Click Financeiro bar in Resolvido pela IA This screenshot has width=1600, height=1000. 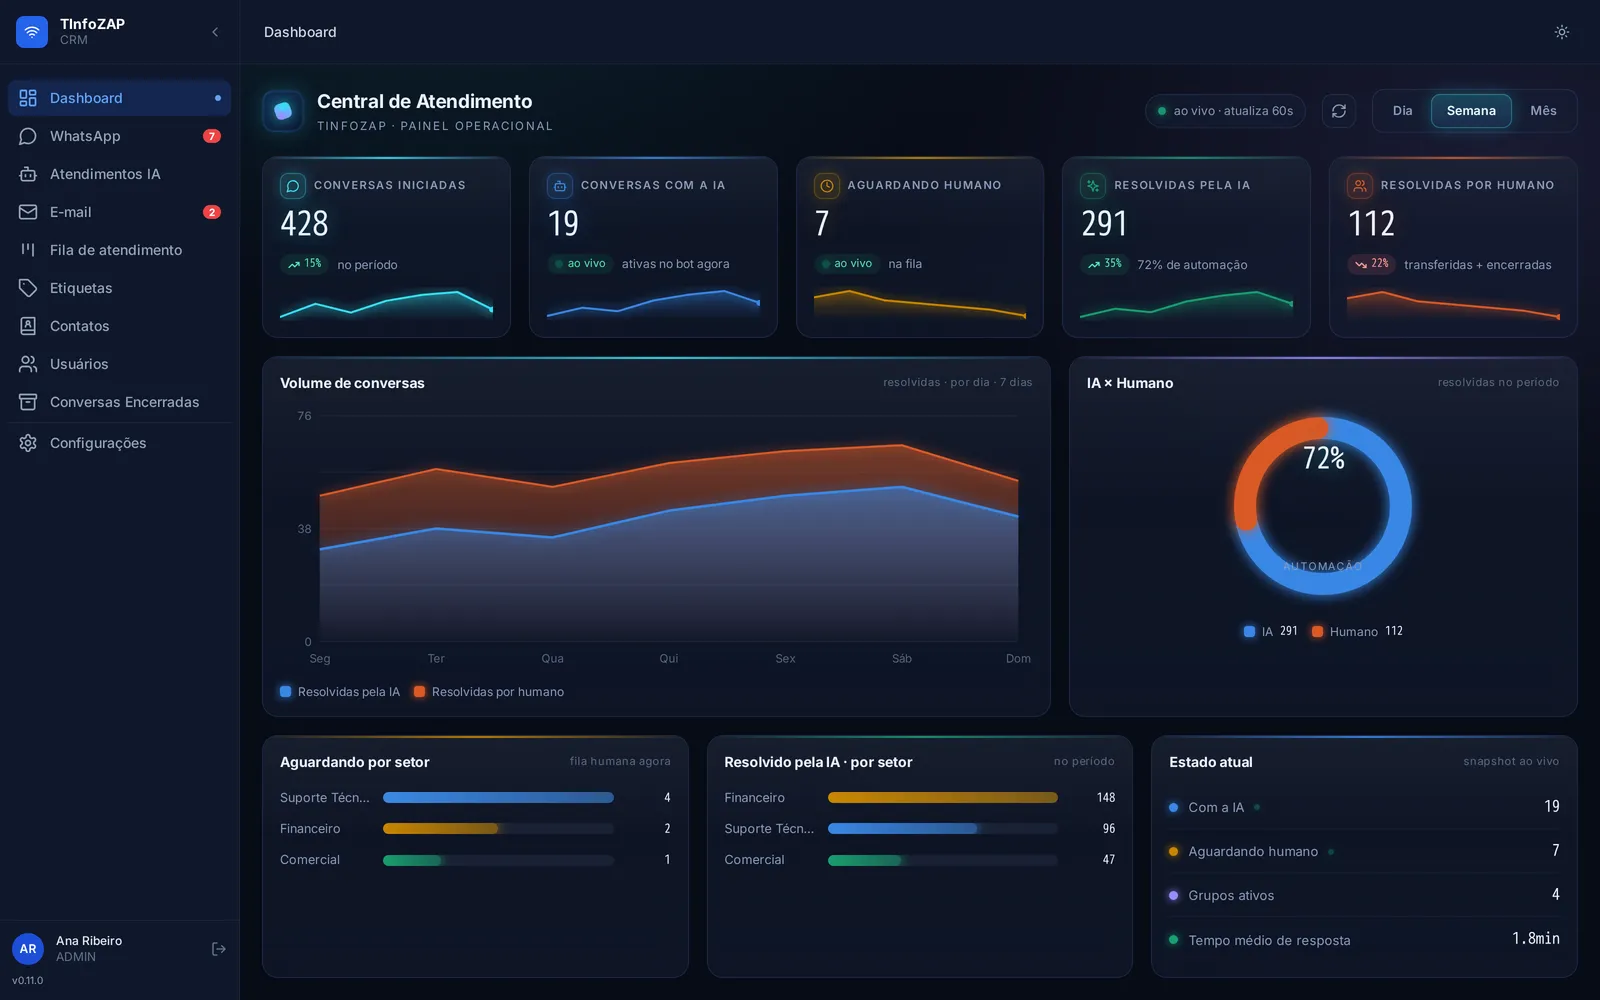click(943, 798)
